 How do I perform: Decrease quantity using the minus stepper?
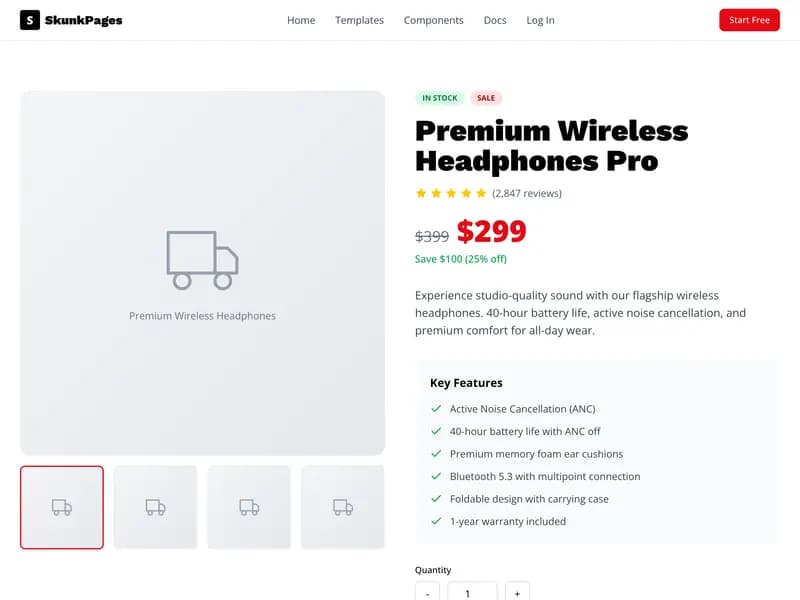click(427, 592)
